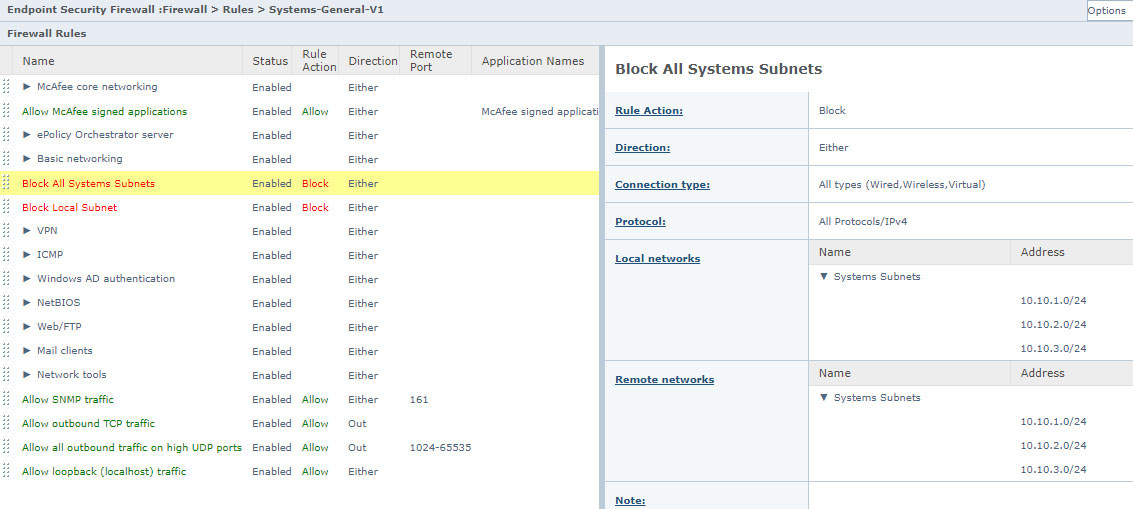The image size is (1133, 509).
Task: Click drag handle of high UDP ports row
Action: pos(6,447)
